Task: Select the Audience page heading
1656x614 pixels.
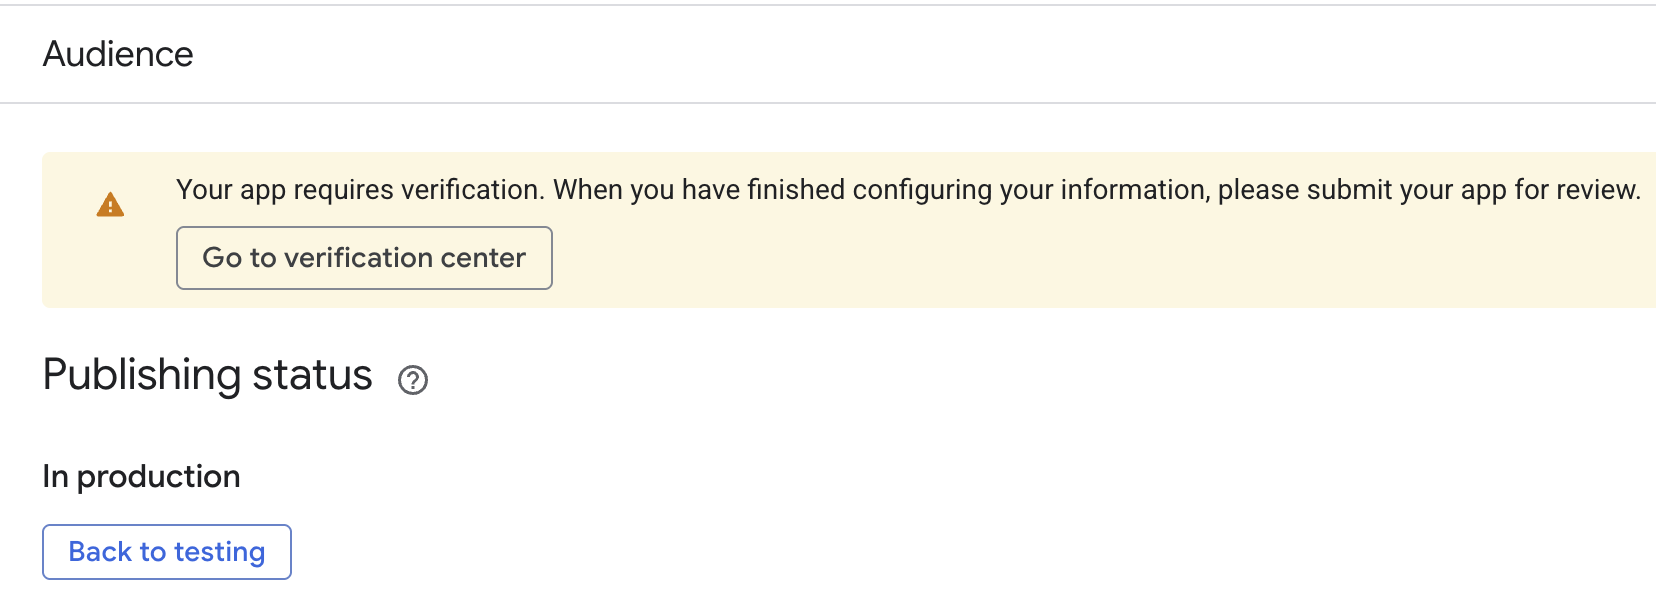Action: point(118,54)
